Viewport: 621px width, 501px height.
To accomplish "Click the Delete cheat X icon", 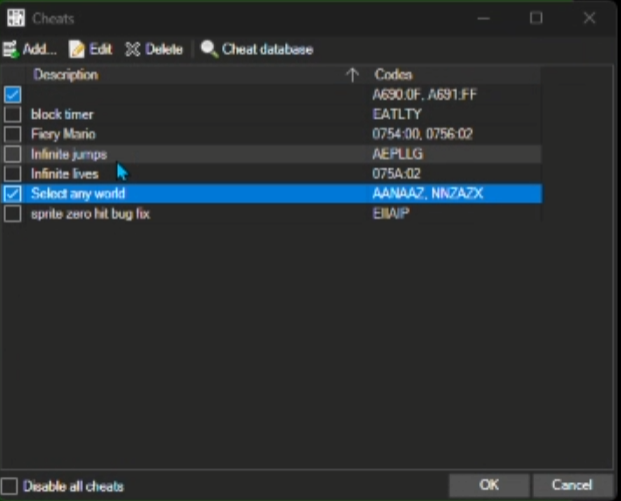I will pyautogui.click(x=132, y=49).
